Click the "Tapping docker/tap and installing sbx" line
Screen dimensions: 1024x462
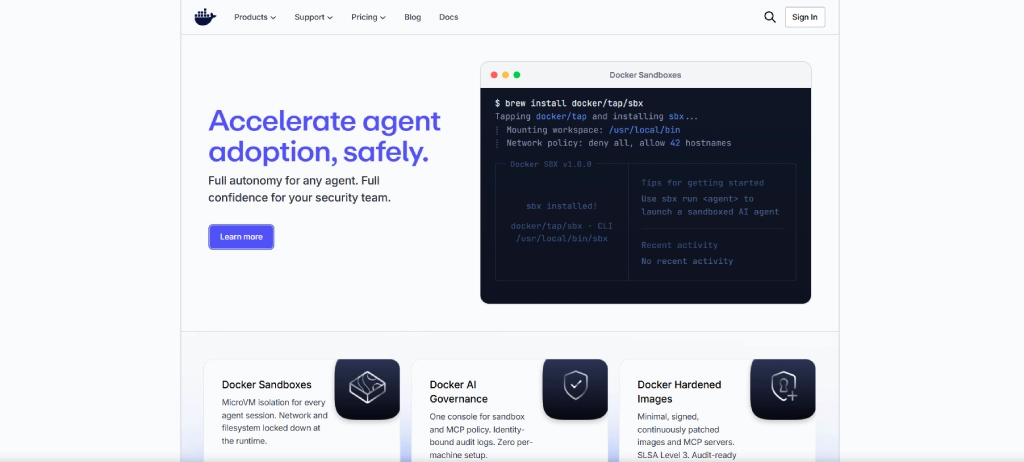(596, 116)
